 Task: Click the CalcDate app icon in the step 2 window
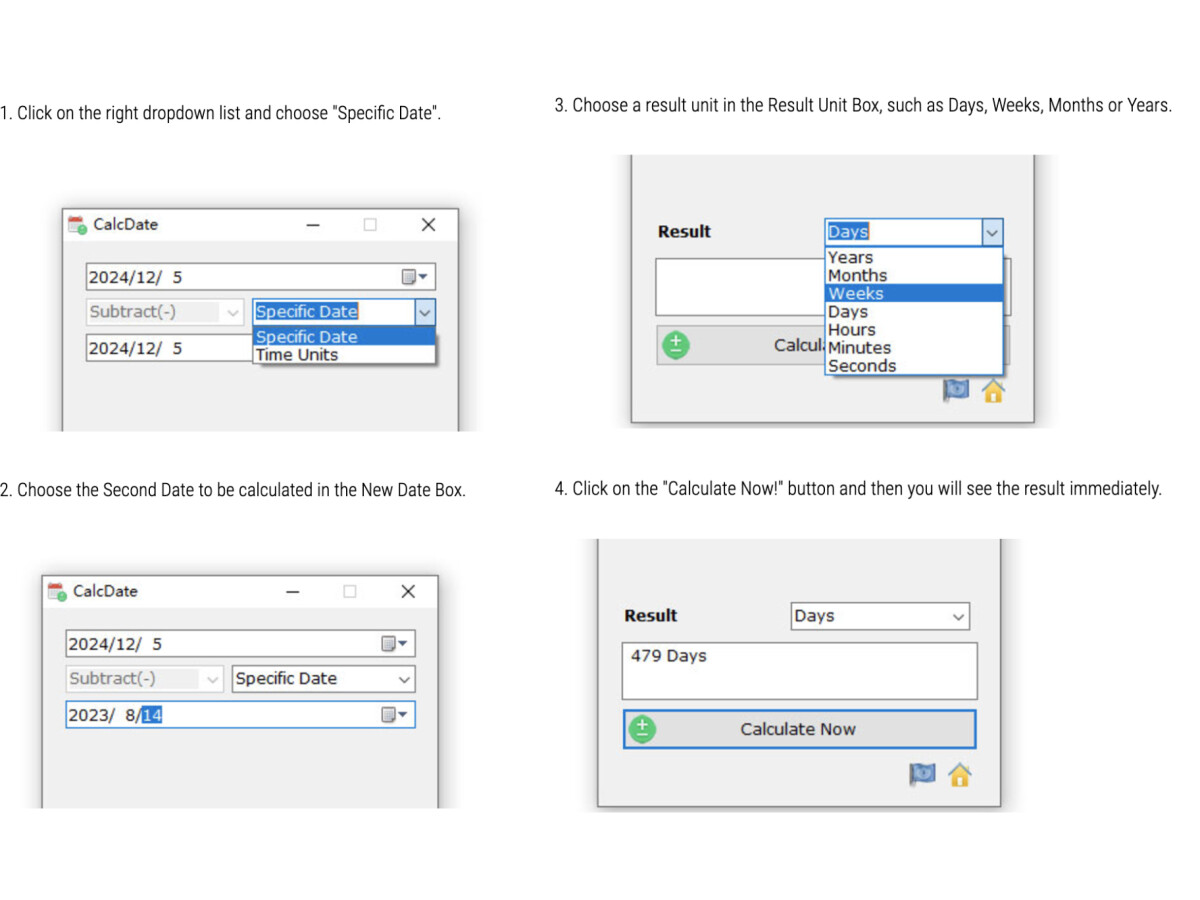[x=57, y=592]
